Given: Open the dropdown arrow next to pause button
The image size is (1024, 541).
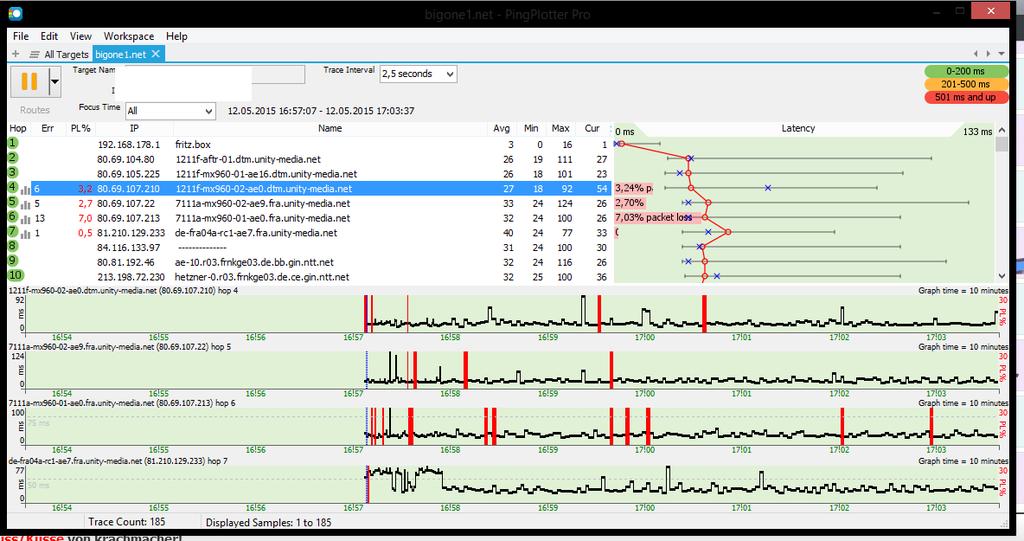Looking at the screenshot, I should [54, 83].
